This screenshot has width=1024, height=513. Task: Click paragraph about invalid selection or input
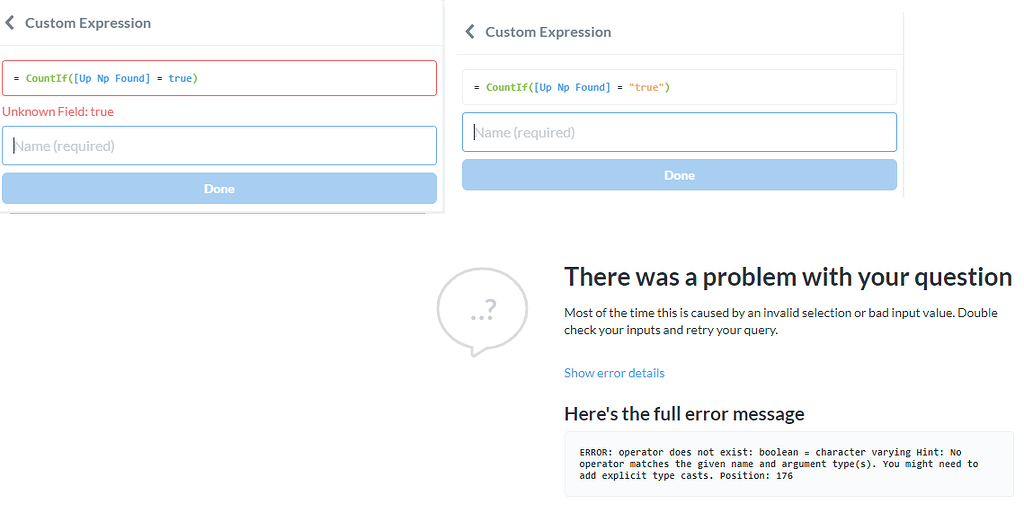tap(781, 321)
